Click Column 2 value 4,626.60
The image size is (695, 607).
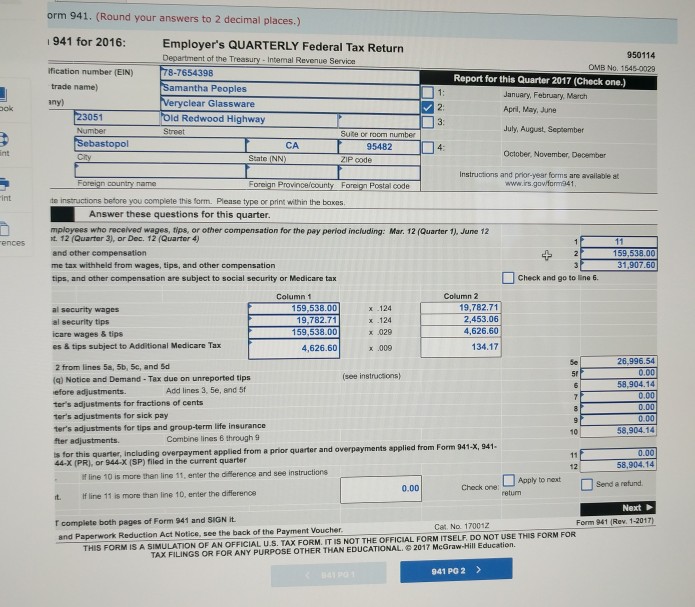(461, 331)
